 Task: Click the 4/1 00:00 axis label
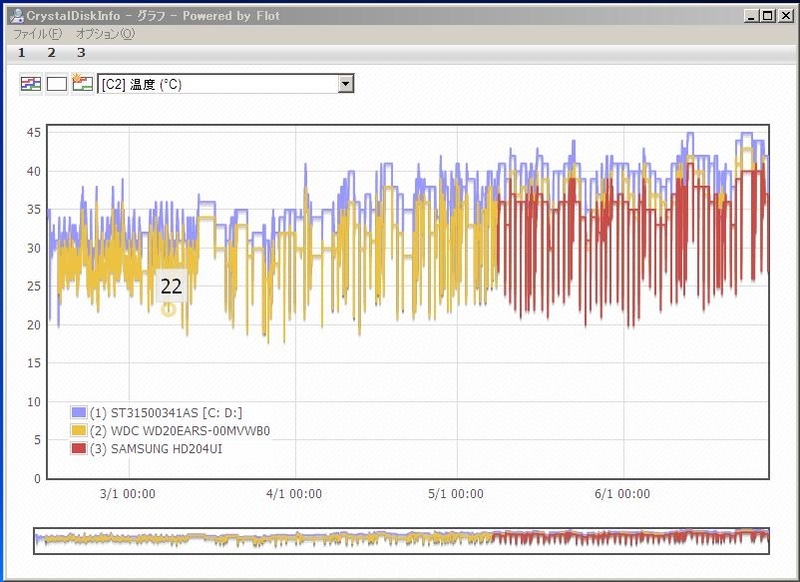(294, 494)
